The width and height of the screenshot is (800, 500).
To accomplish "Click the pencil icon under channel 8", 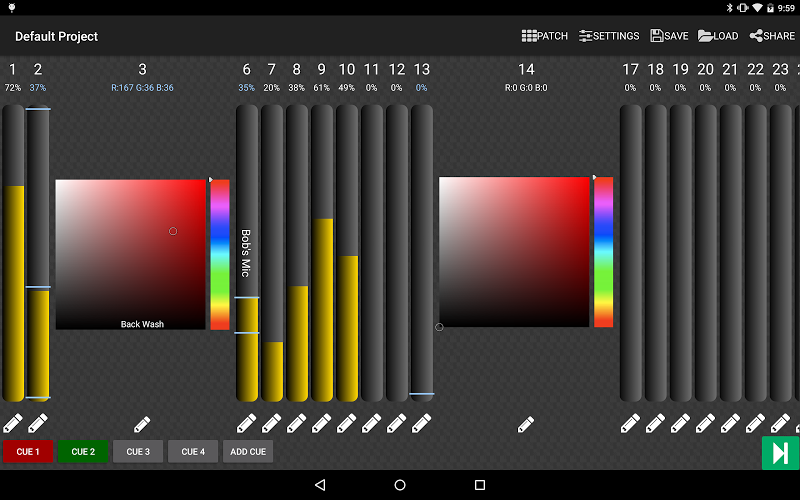I will [x=296, y=423].
